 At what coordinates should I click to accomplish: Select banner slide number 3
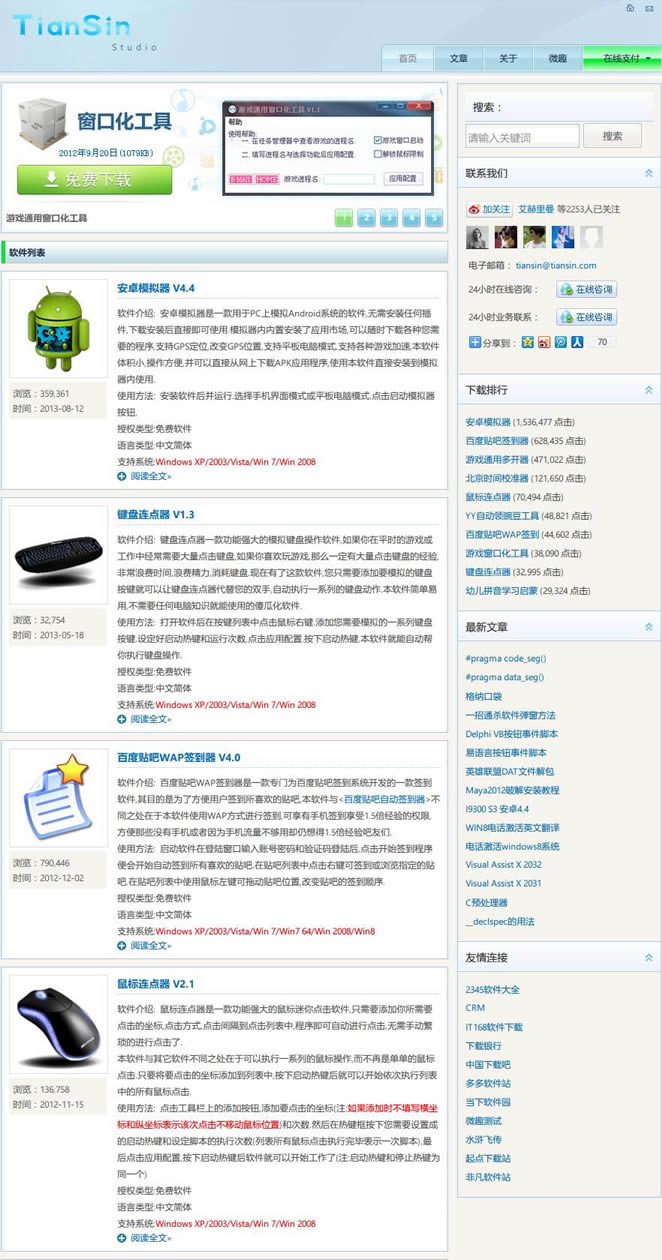388,218
